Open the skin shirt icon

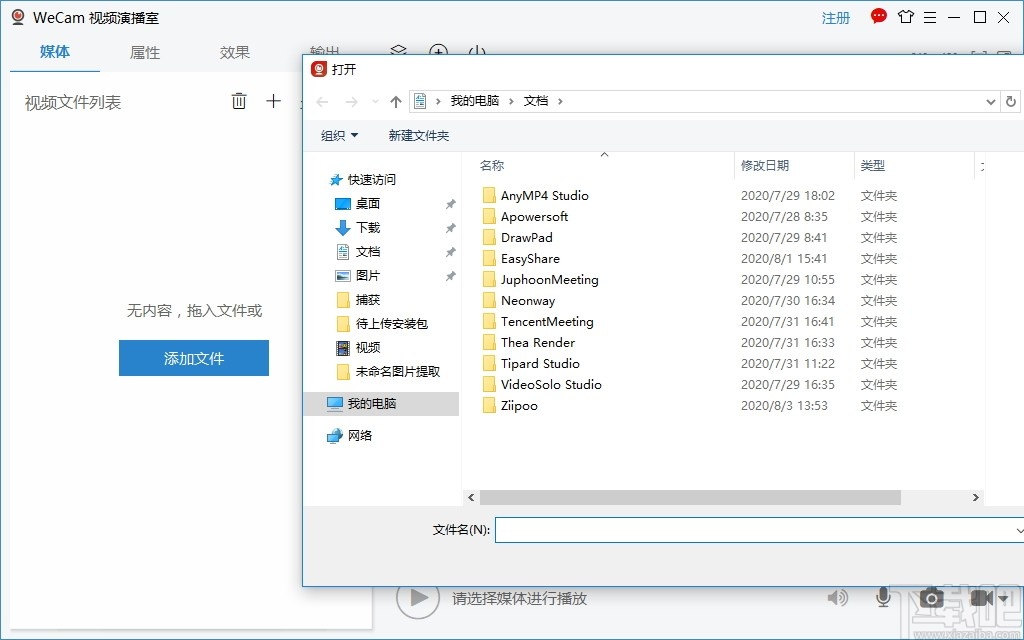pos(906,17)
